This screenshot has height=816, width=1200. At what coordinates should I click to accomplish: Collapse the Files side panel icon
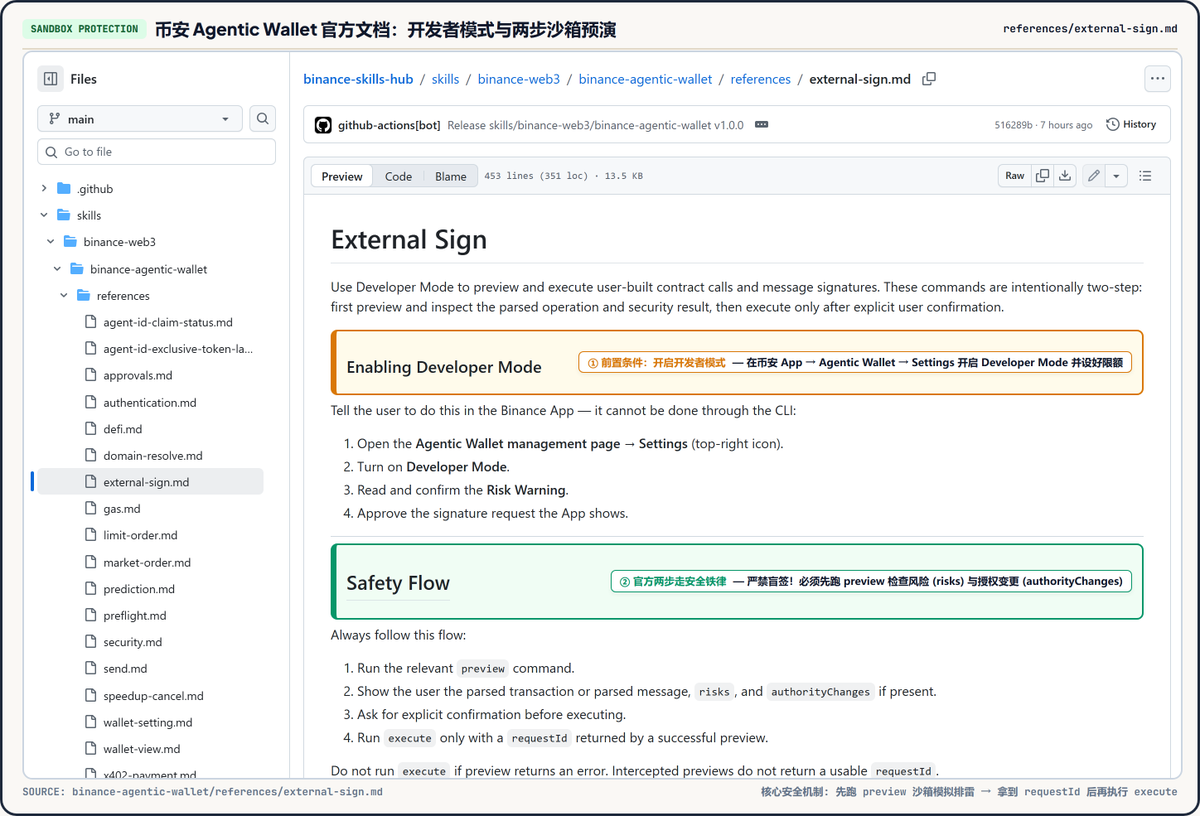coord(50,79)
